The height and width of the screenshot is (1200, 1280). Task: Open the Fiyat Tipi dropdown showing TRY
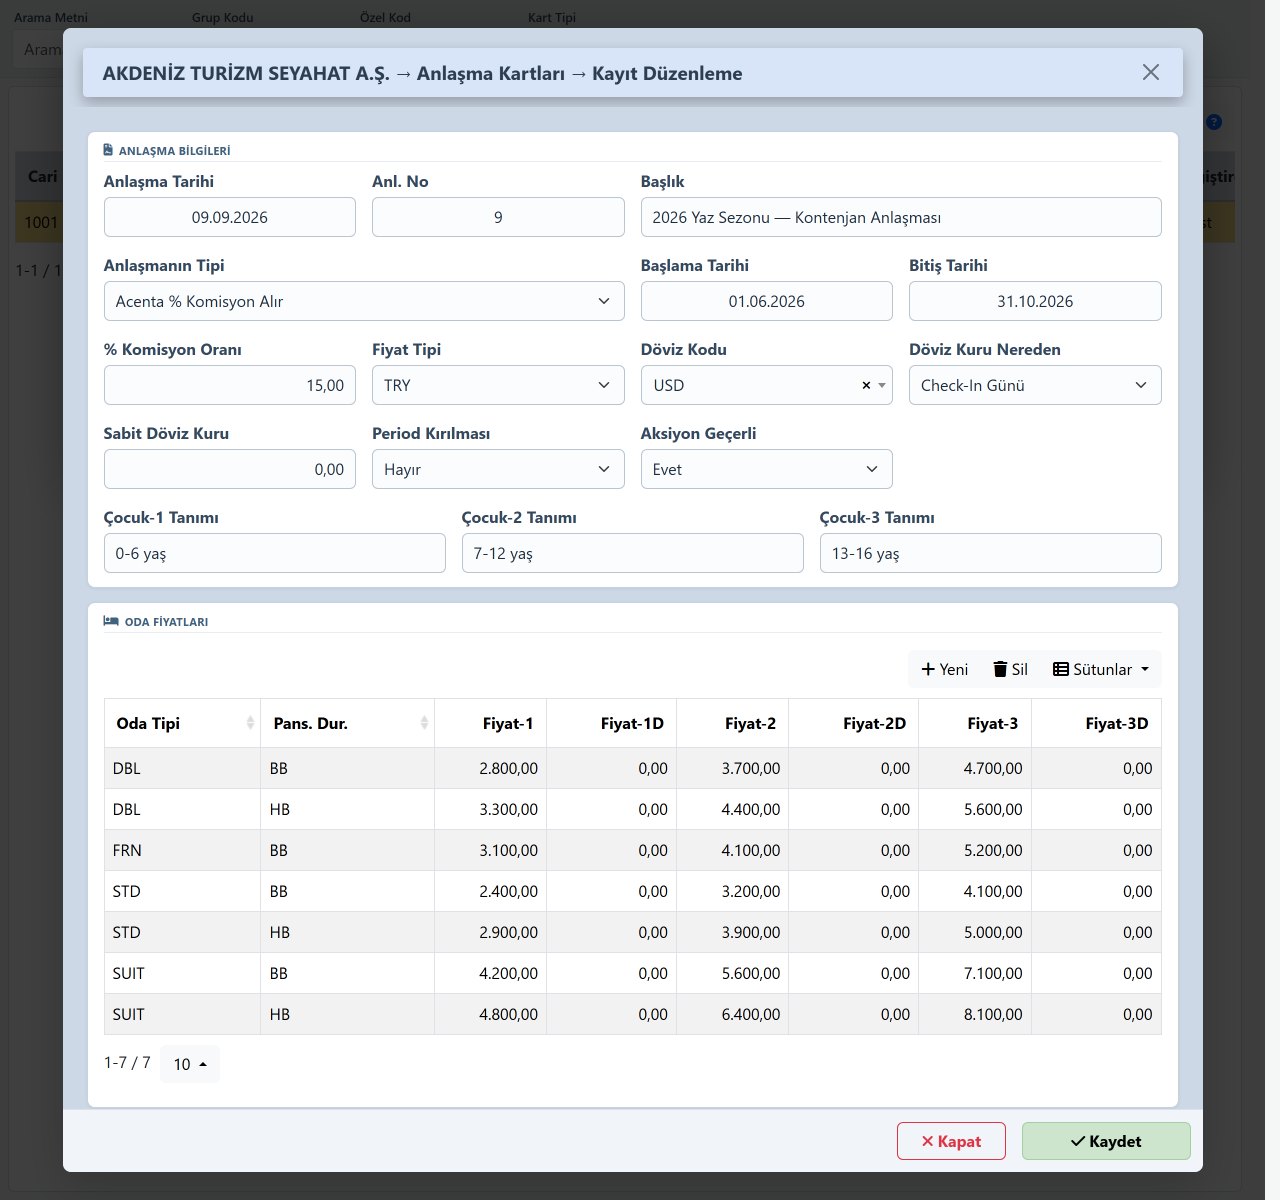(x=498, y=385)
